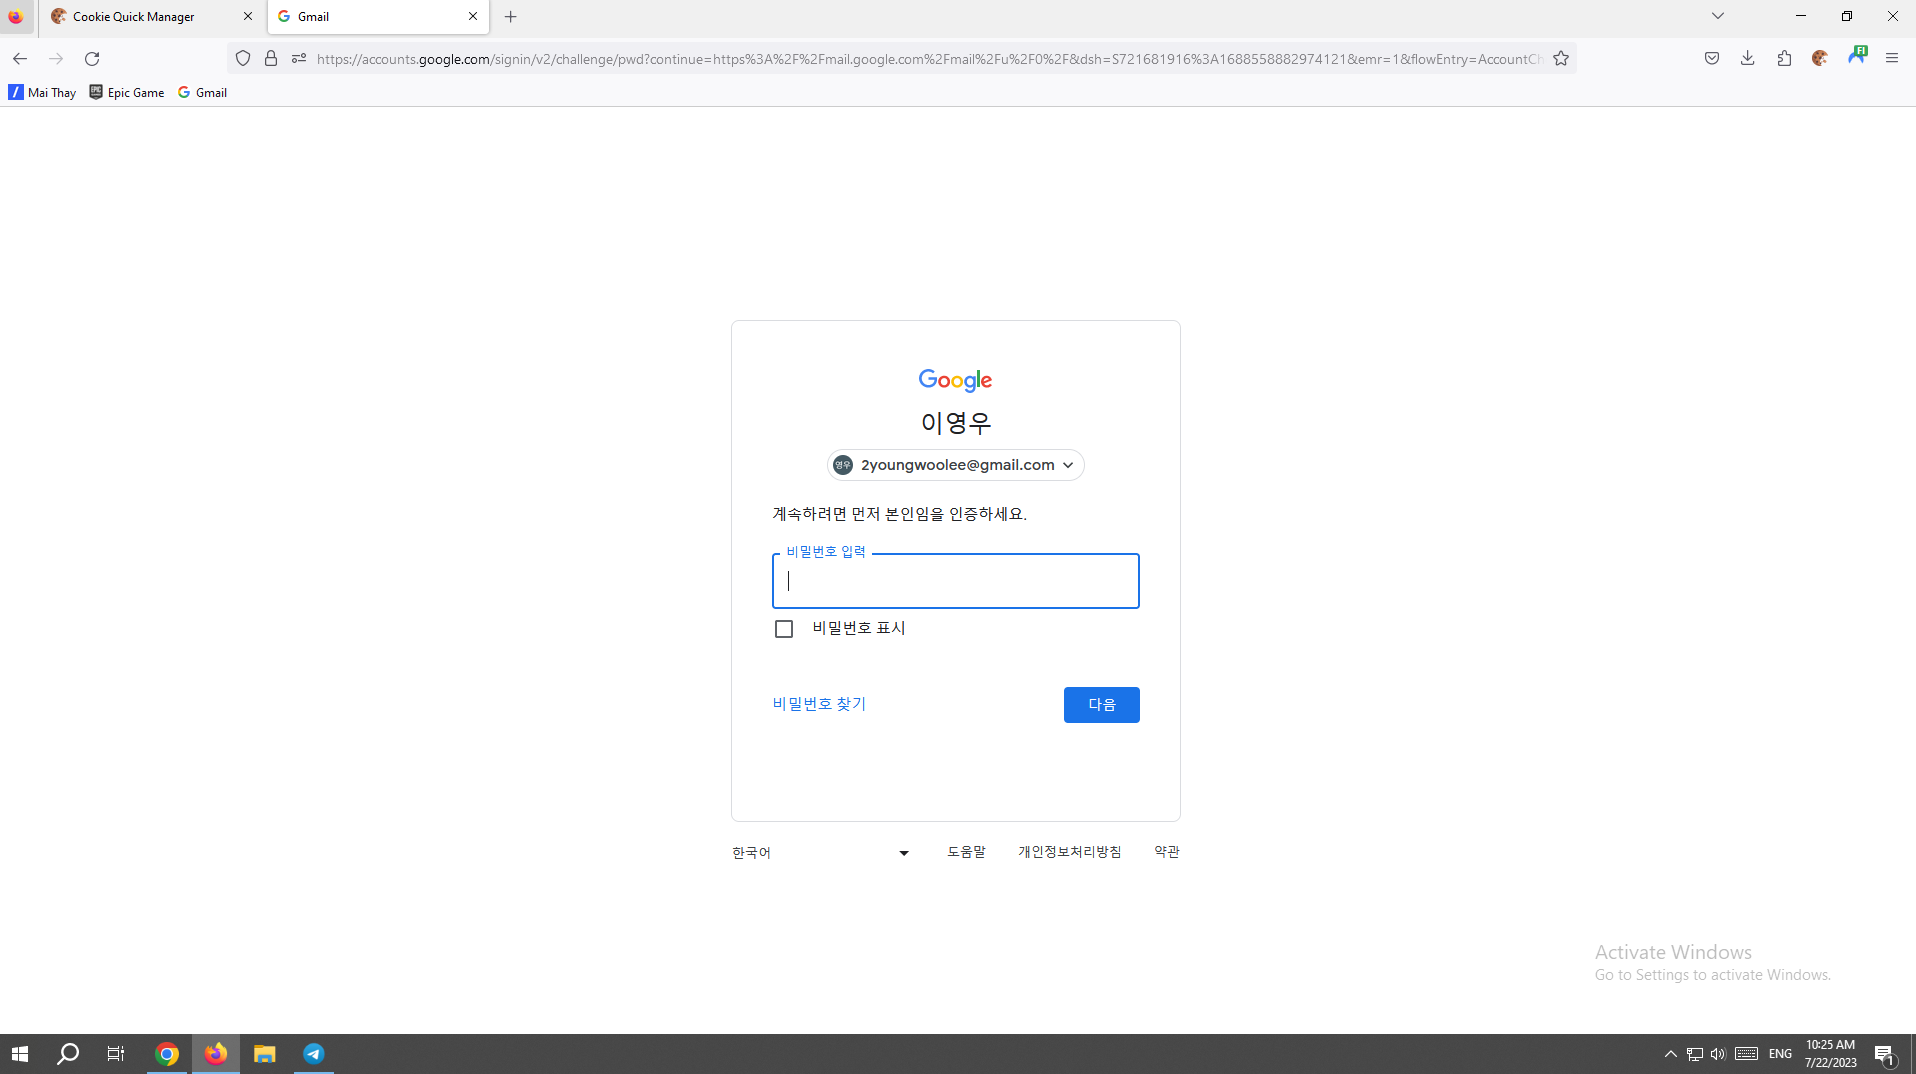The image size is (1916, 1074).
Task: Click the Firefox View pinned icon
Action: click(16, 17)
